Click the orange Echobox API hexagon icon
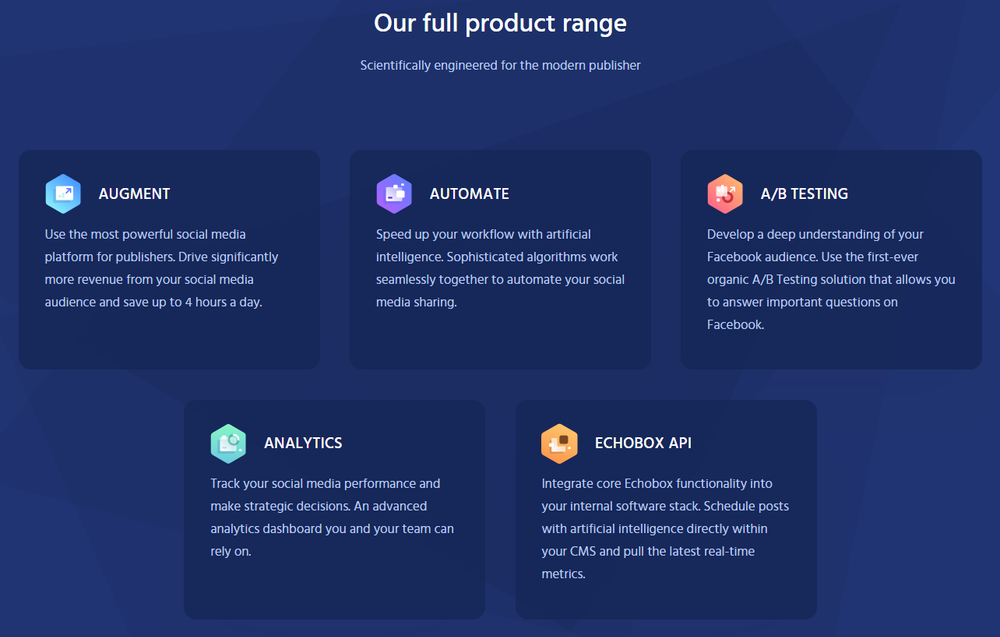1000x637 pixels. (559, 443)
